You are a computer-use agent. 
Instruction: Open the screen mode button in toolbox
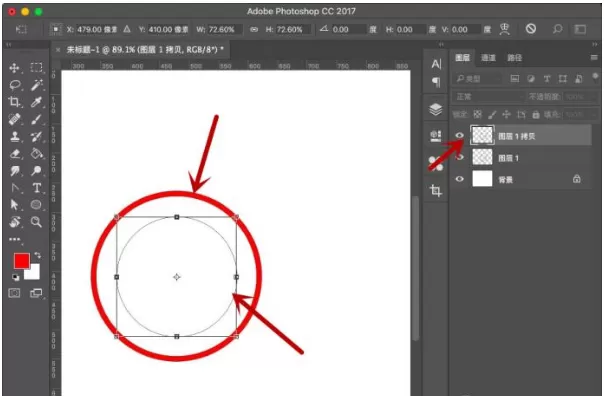click(36, 293)
